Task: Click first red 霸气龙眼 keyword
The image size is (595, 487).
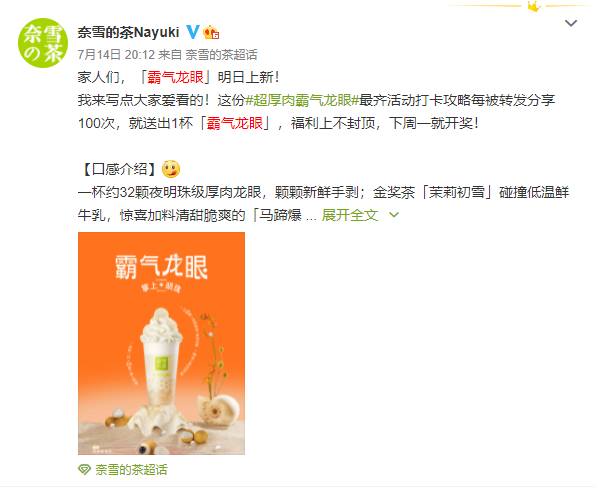Action: [175, 77]
